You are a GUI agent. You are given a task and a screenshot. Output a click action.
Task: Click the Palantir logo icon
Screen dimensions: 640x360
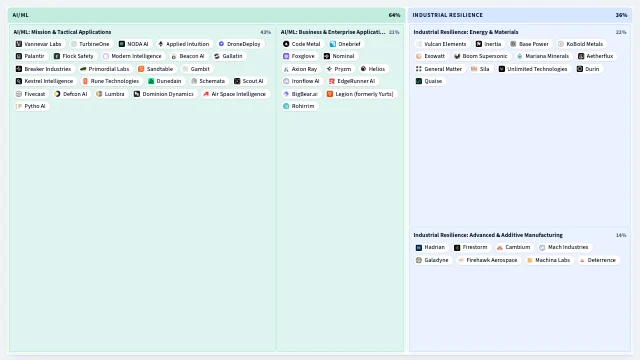19,56
